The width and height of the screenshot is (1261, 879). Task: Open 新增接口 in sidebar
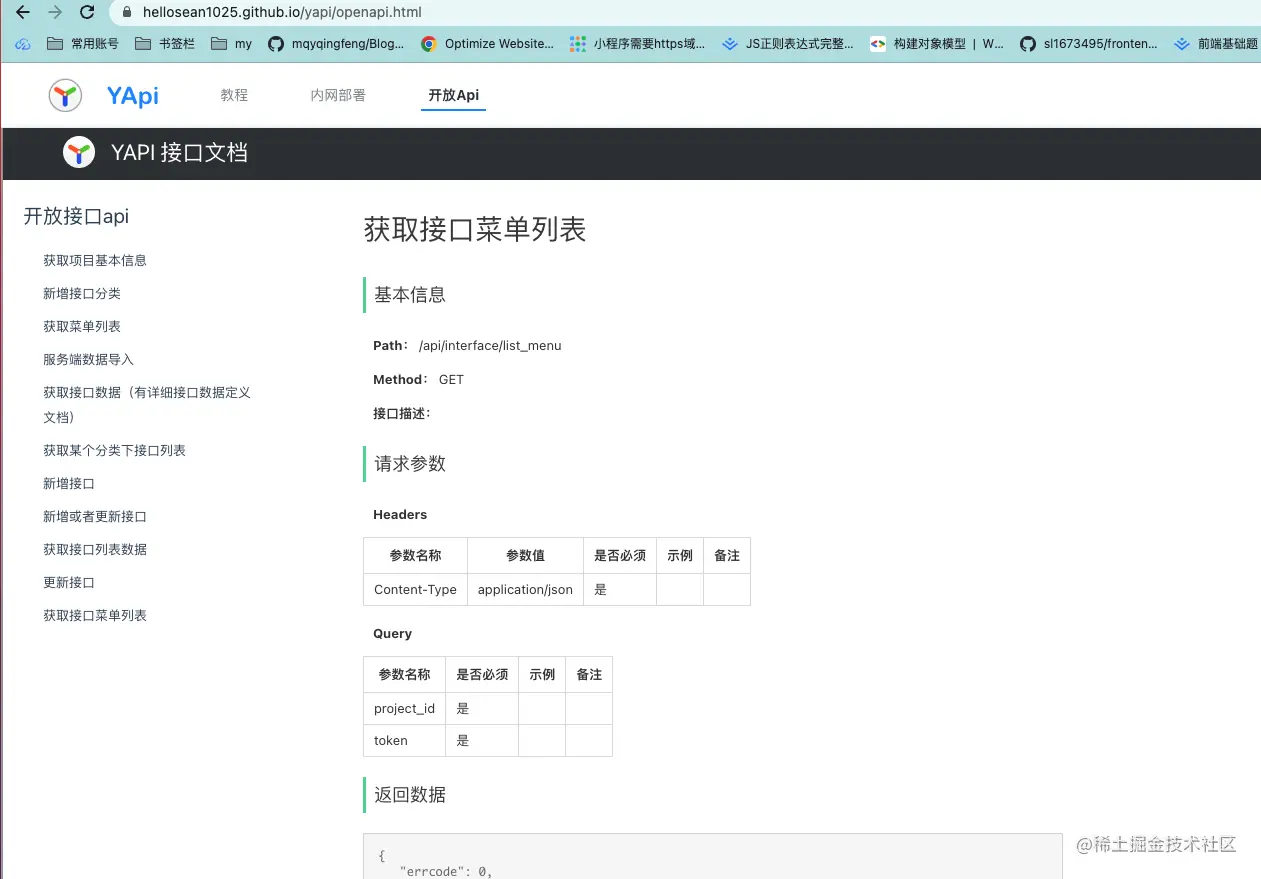69,483
